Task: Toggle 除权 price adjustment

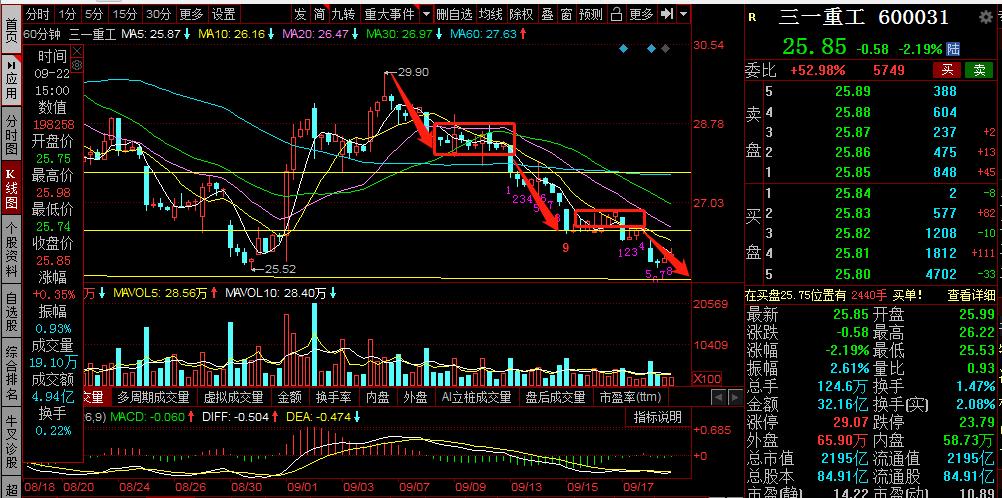Action: 522,13
